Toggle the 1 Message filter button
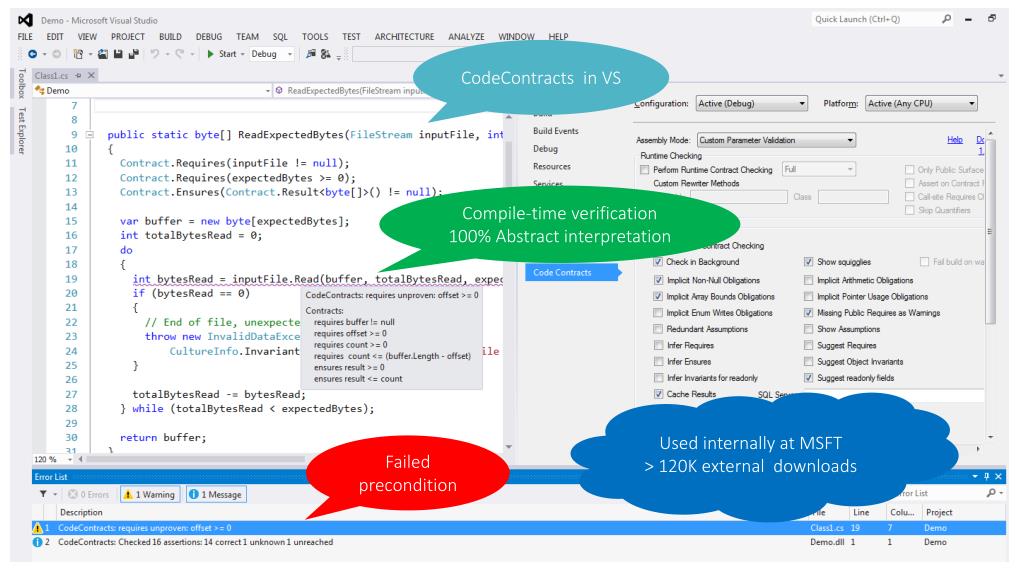1024x576 pixels. (216, 494)
